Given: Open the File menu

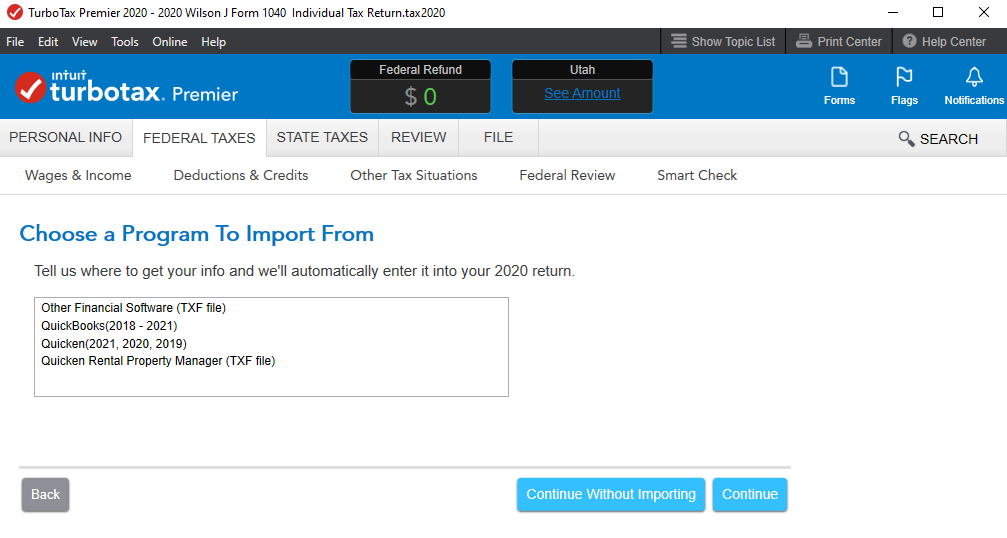Looking at the screenshot, I should tap(15, 42).
